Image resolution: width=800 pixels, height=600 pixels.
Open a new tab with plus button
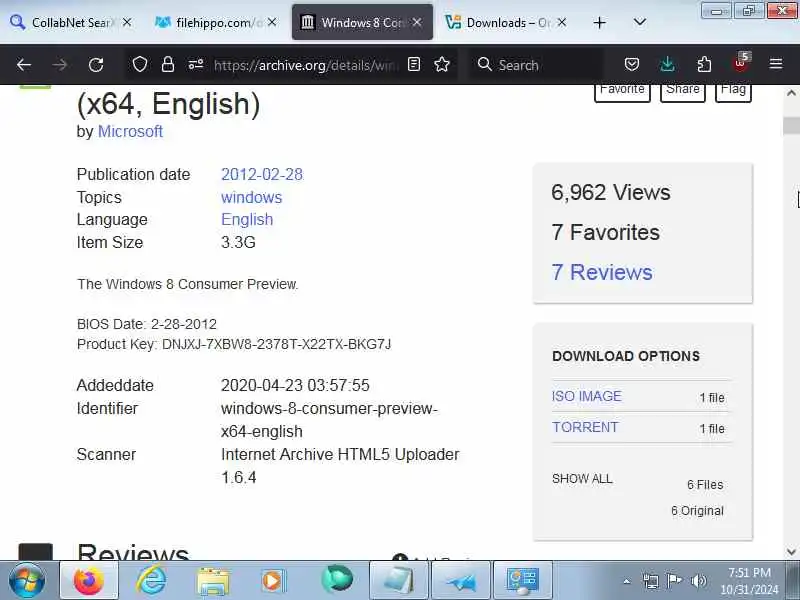tap(600, 23)
